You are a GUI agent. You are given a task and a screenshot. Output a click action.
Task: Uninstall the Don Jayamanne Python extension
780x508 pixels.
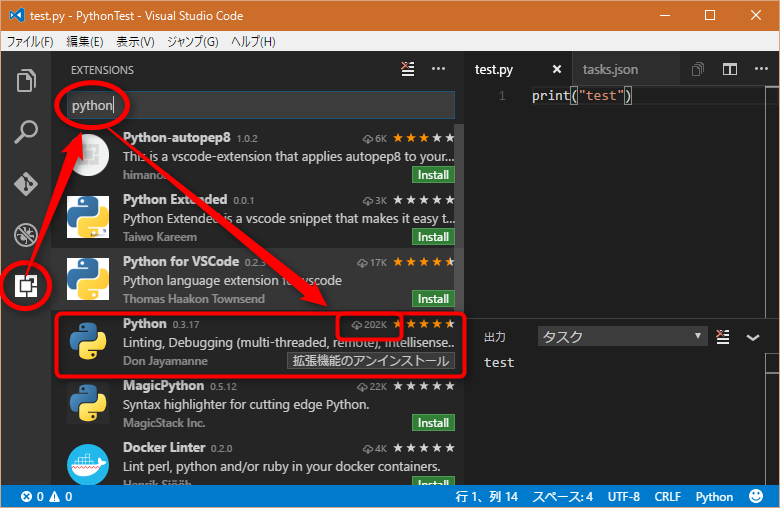point(371,361)
